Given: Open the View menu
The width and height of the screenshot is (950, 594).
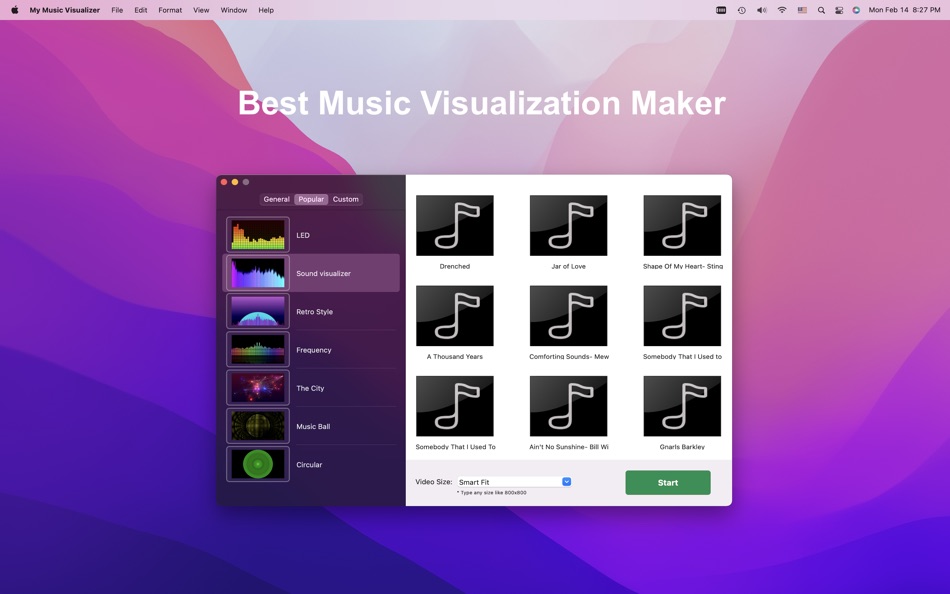Looking at the screenshot, I should tap(201, 10).
